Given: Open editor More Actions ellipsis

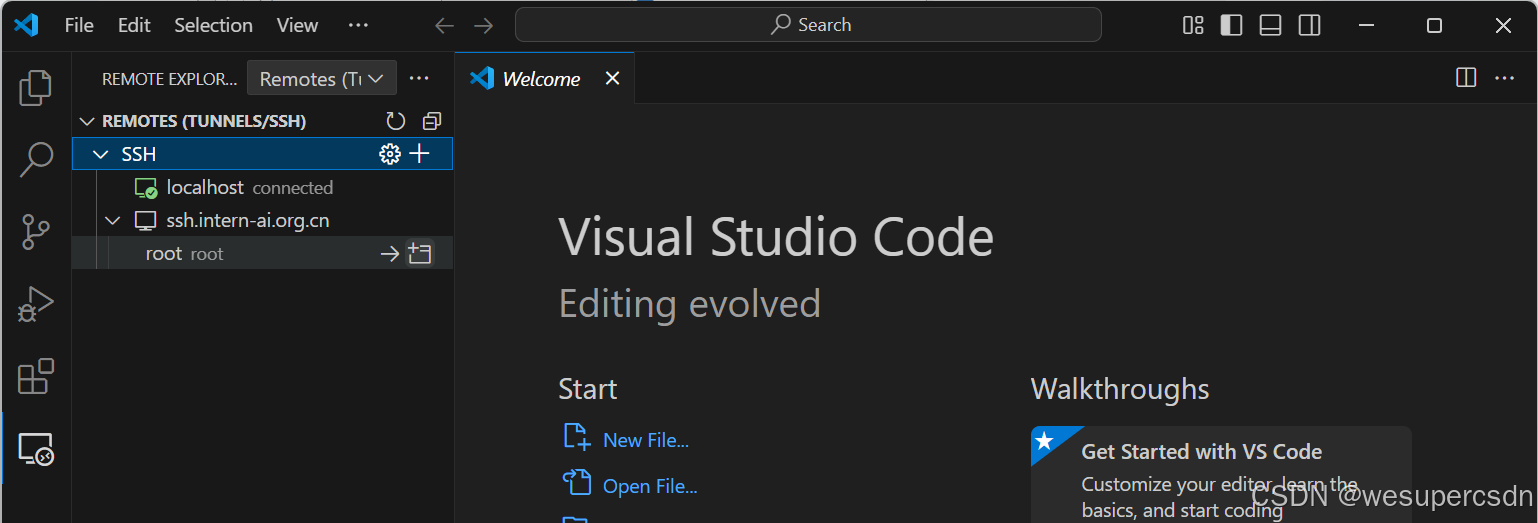Looking at the screenshot, I should tap(1505, 78).
